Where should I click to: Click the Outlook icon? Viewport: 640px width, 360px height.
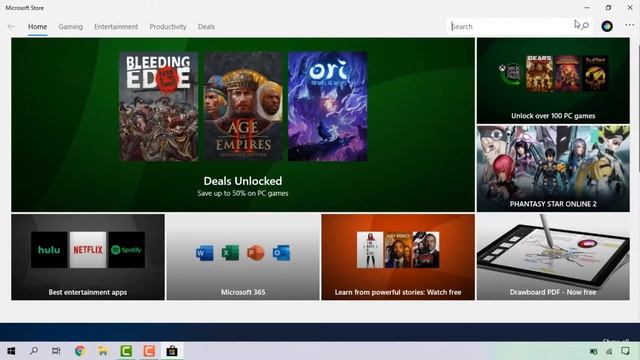coord(281,253)
